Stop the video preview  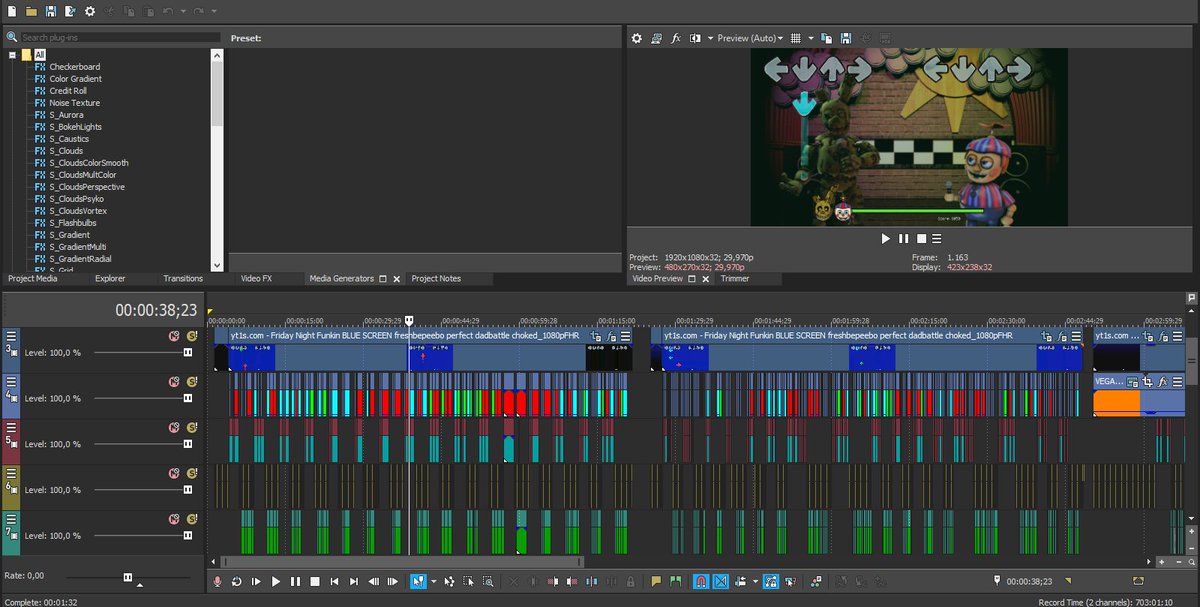click(x=921, y=238)
